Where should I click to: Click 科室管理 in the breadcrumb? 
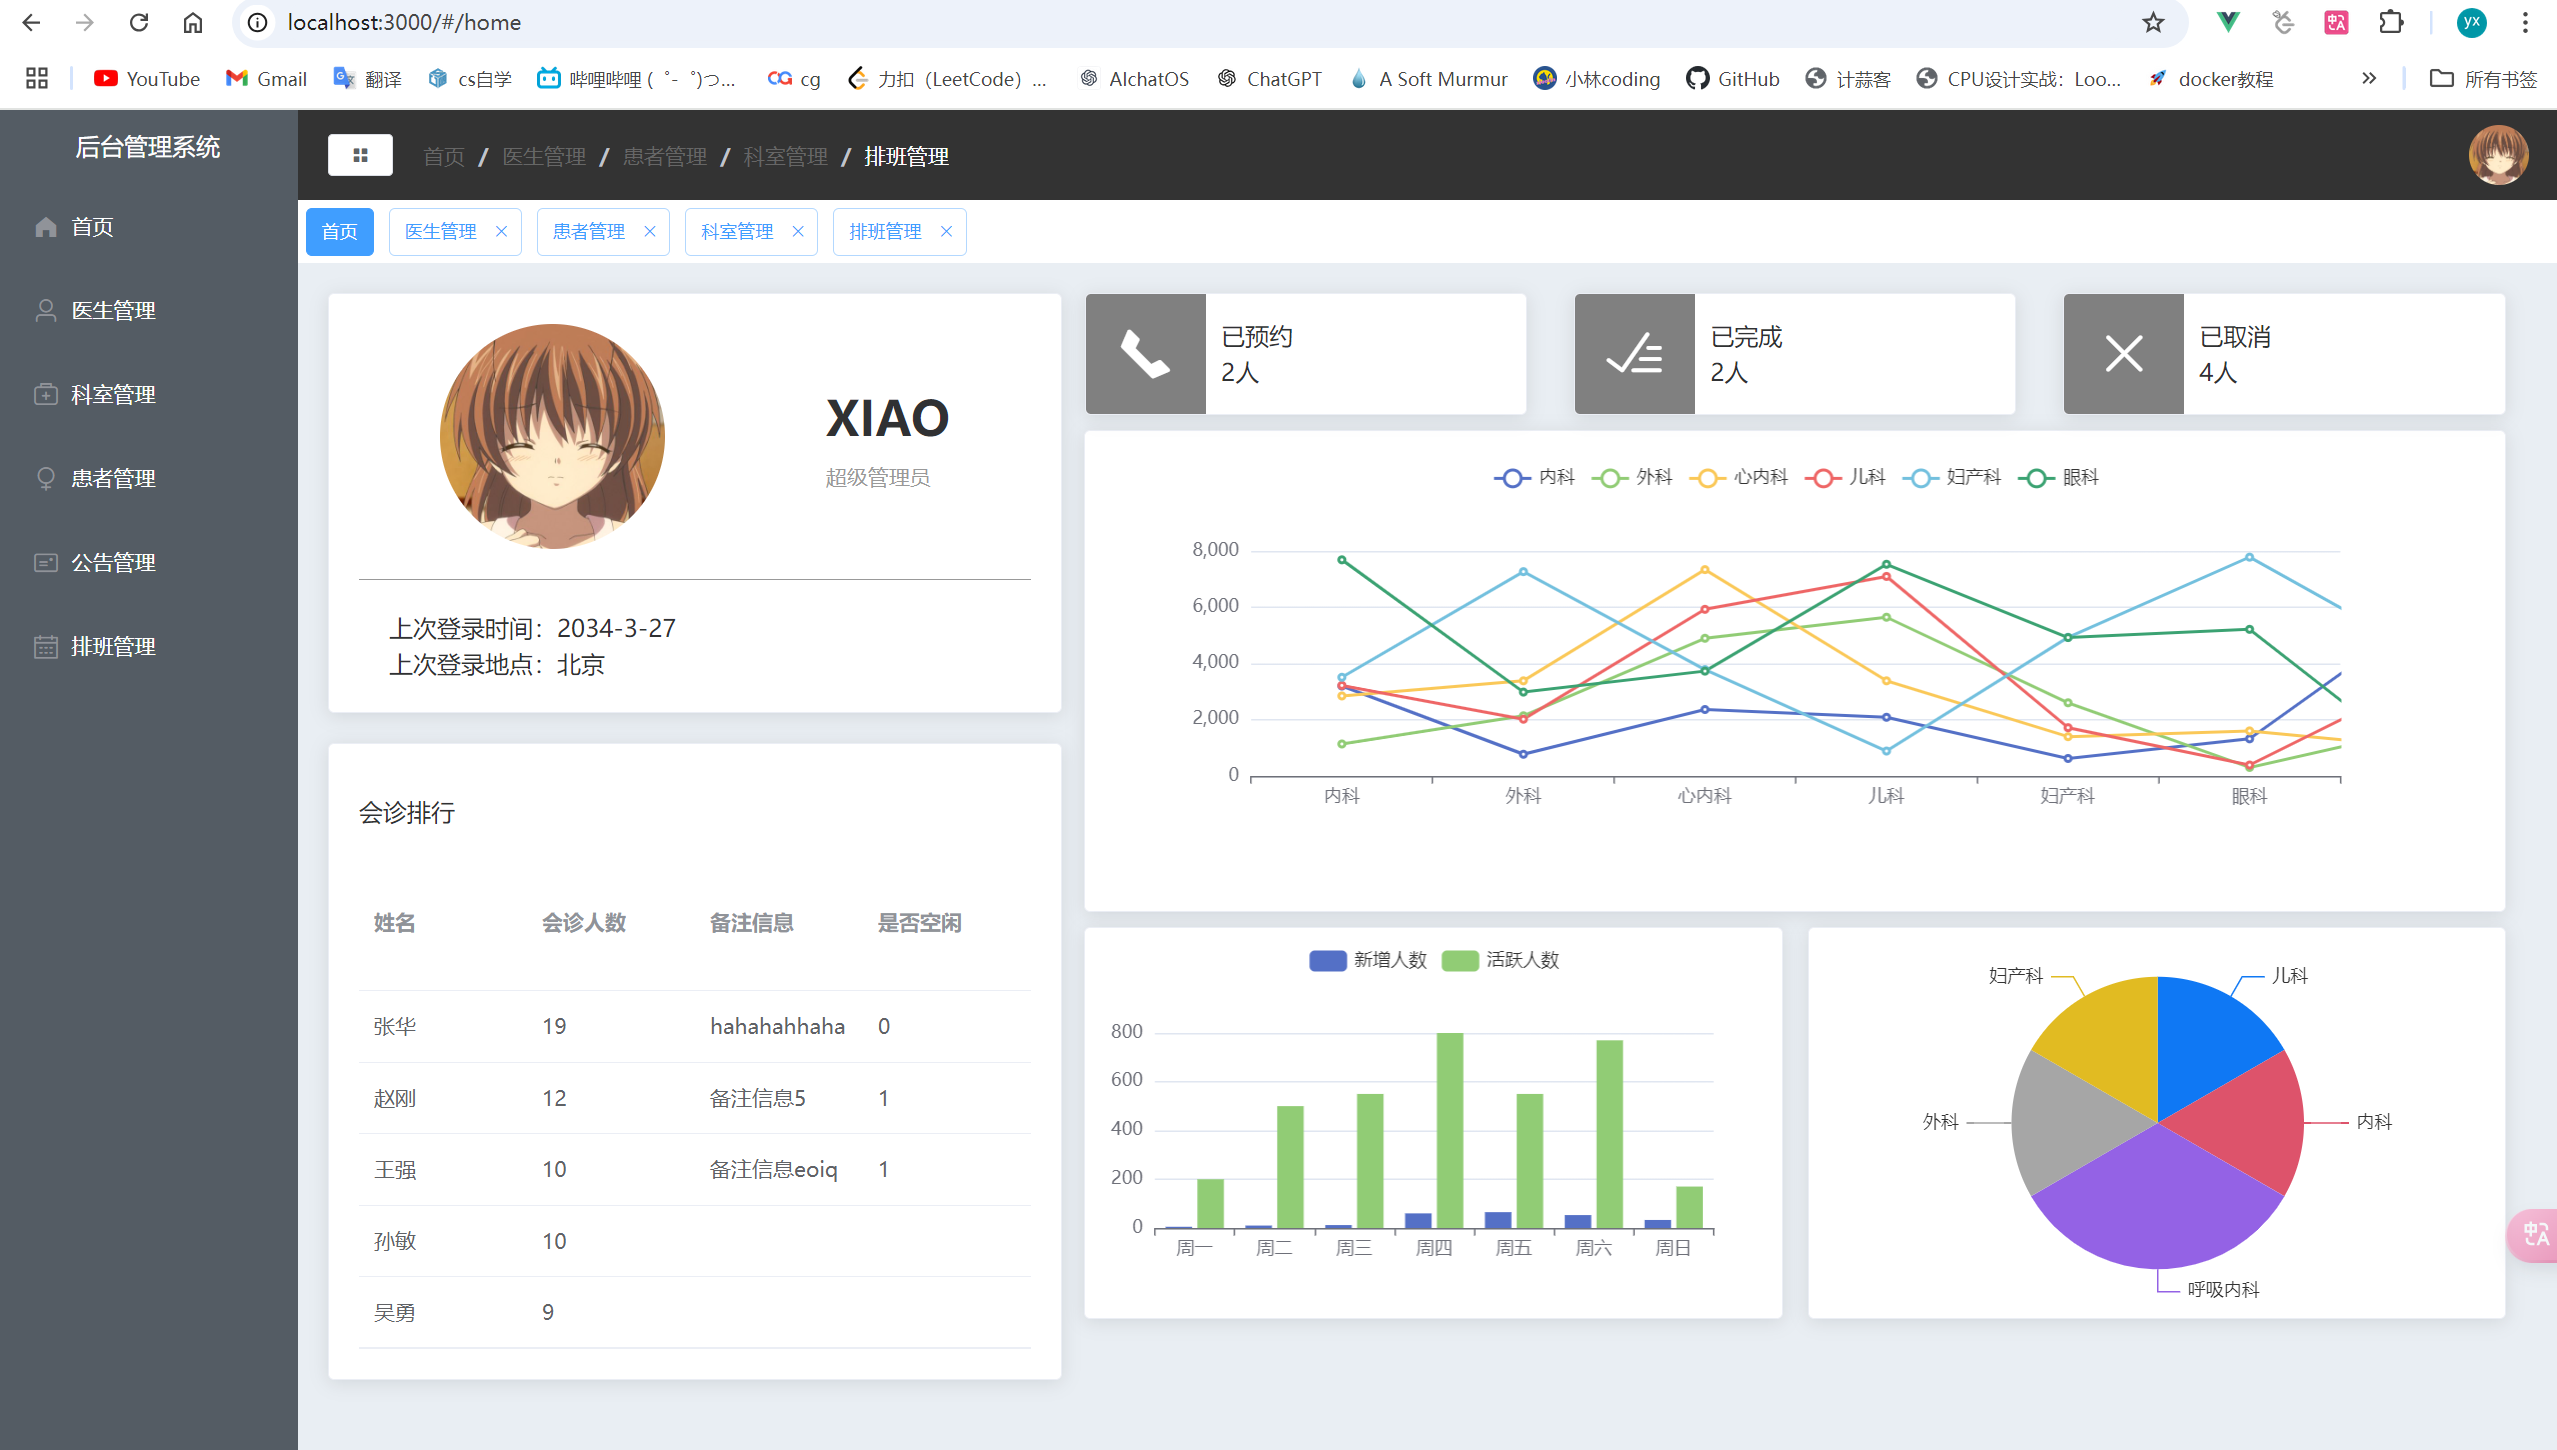click(785, 157)
